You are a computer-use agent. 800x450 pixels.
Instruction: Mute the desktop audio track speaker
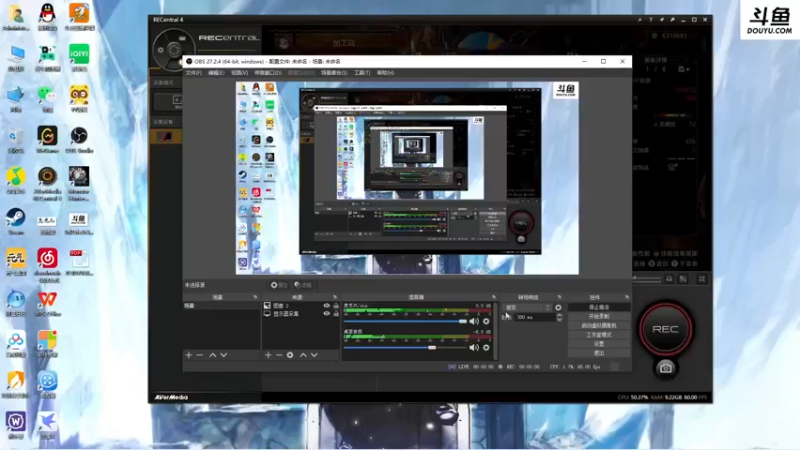point(474,347)
